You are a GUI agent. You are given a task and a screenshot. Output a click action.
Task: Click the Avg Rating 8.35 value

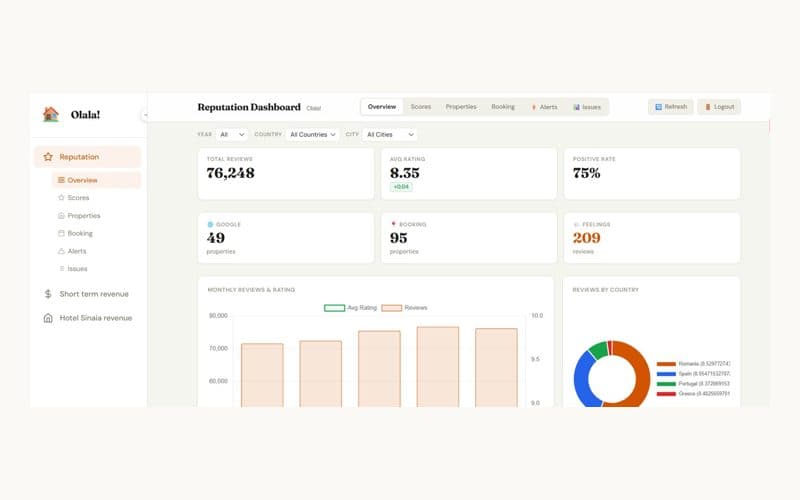[x=405, y=173]
